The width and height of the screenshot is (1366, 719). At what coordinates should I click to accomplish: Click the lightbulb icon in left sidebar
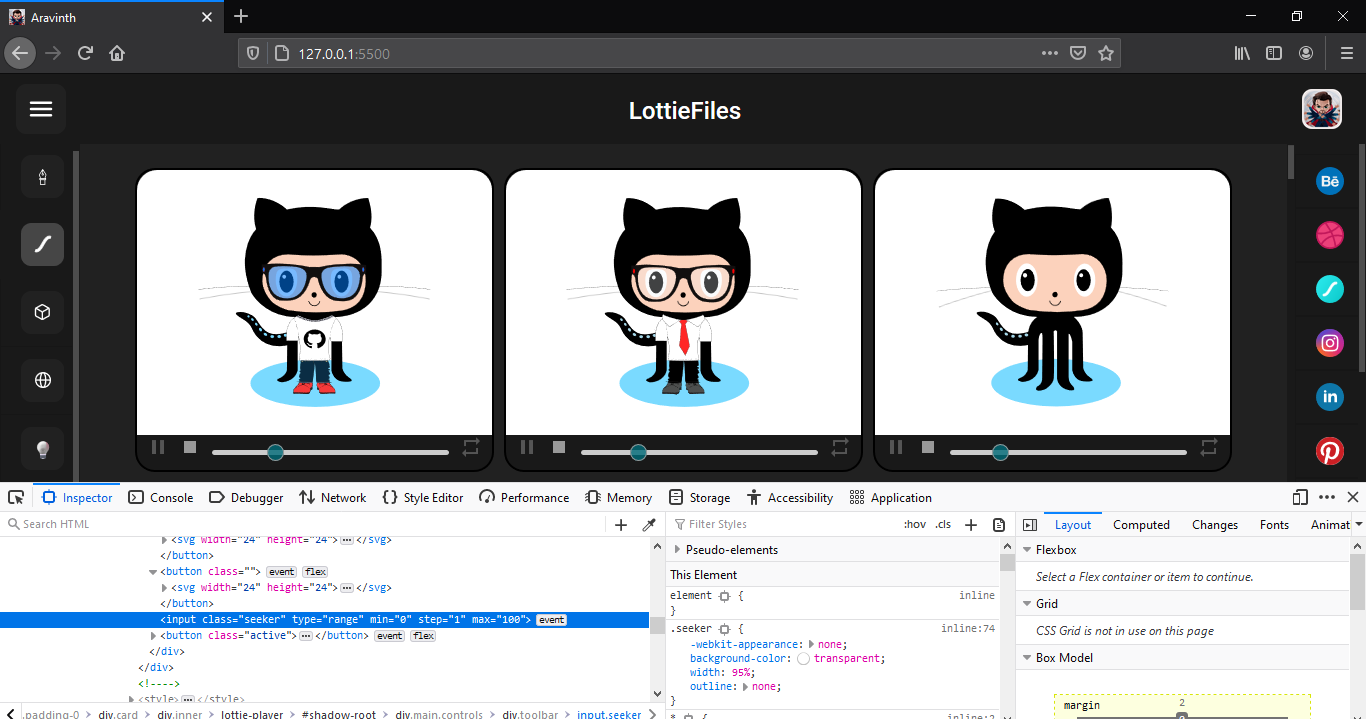click(41, 448)
